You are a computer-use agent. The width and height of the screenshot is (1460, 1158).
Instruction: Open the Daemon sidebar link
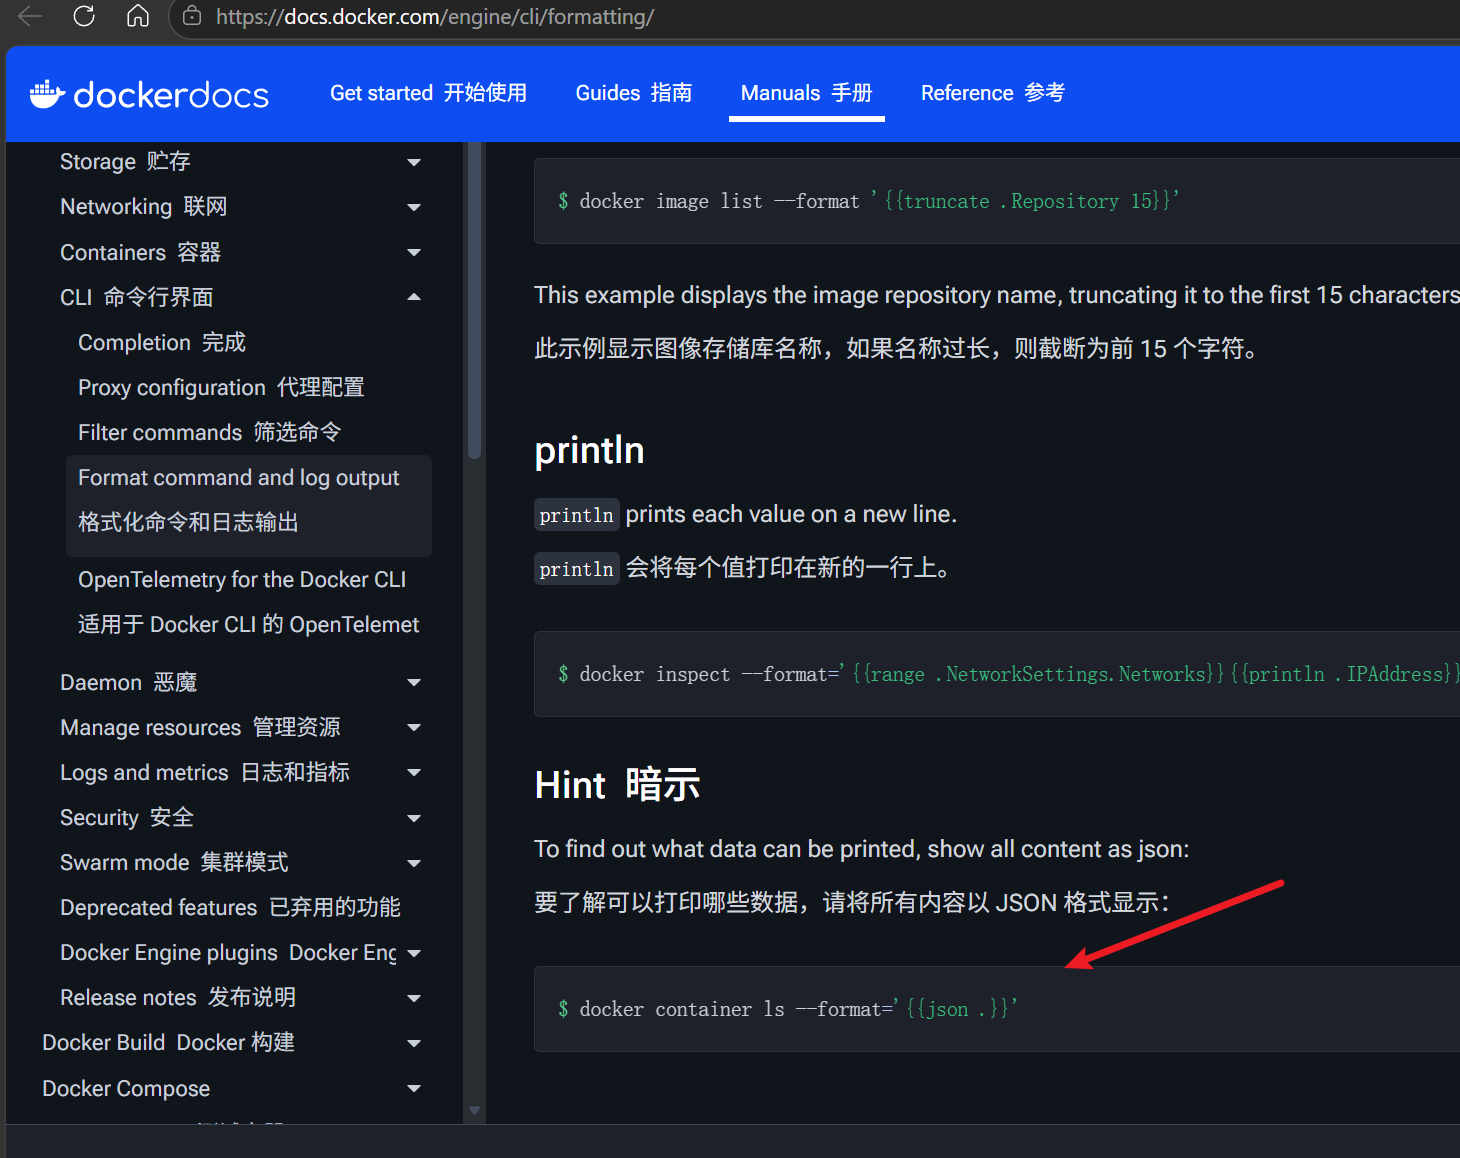128,682
